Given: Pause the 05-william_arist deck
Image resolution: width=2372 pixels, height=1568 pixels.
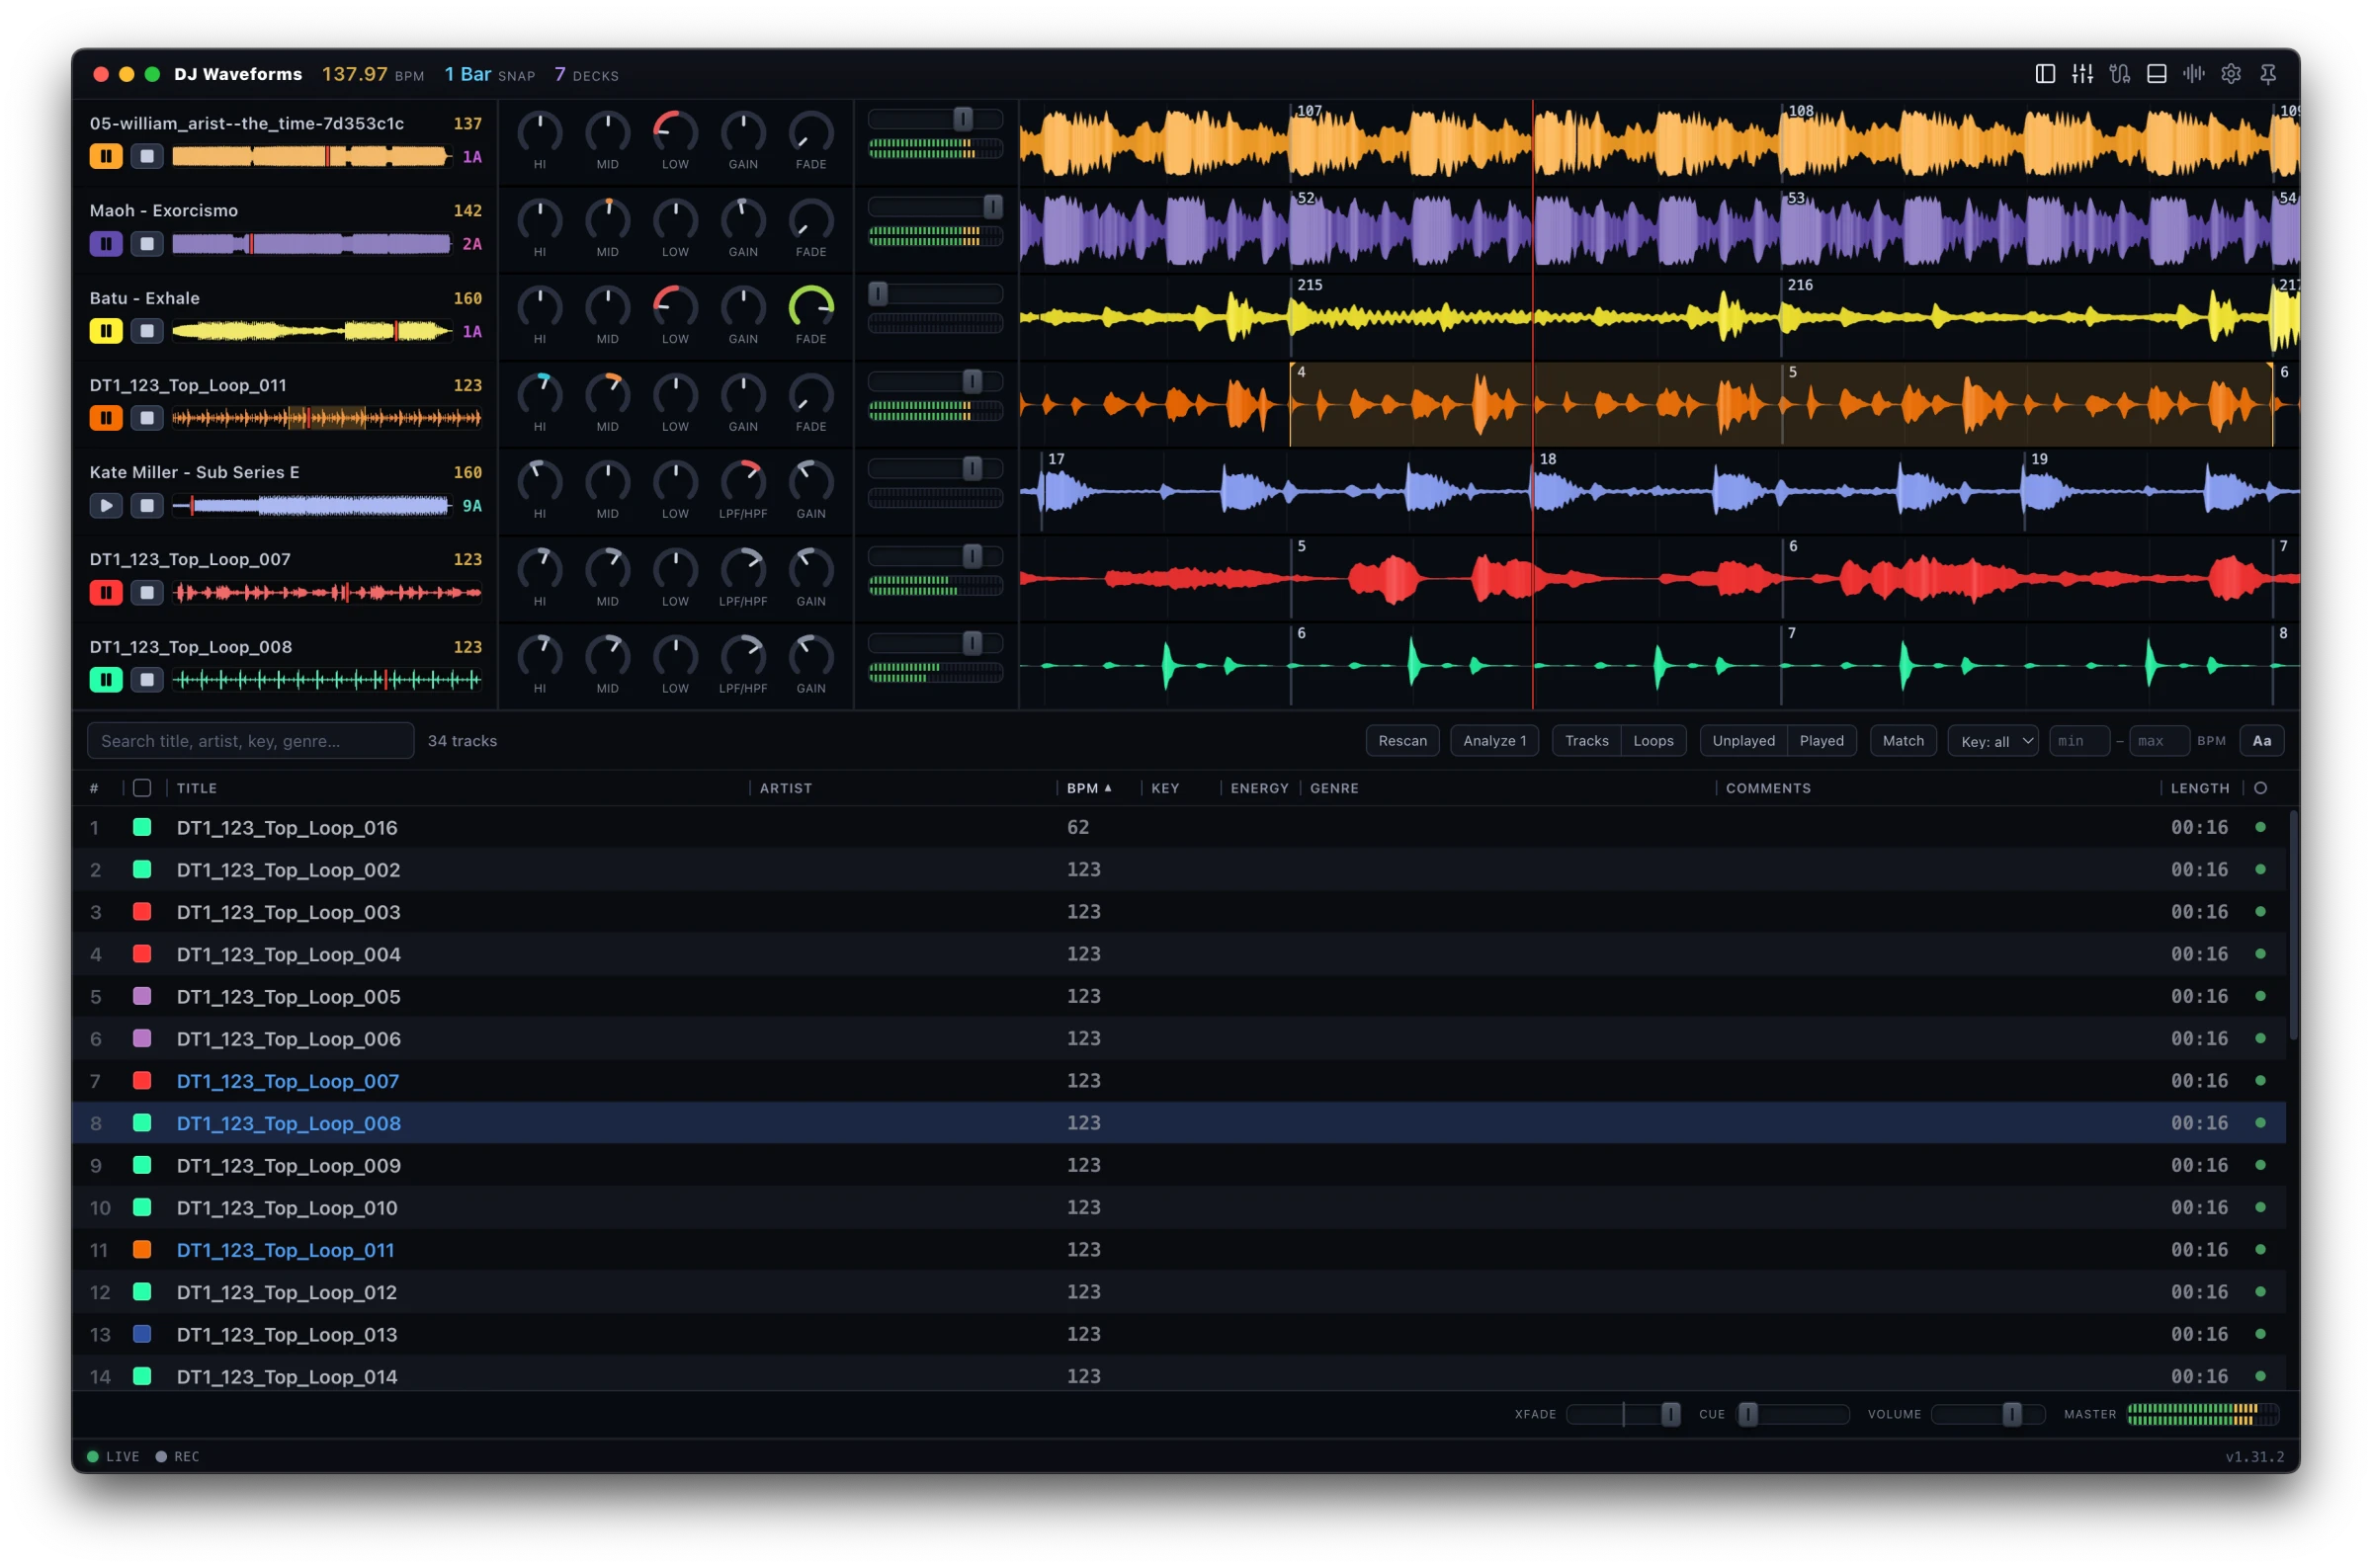Looking at the screenshot, I should (106, 156).
